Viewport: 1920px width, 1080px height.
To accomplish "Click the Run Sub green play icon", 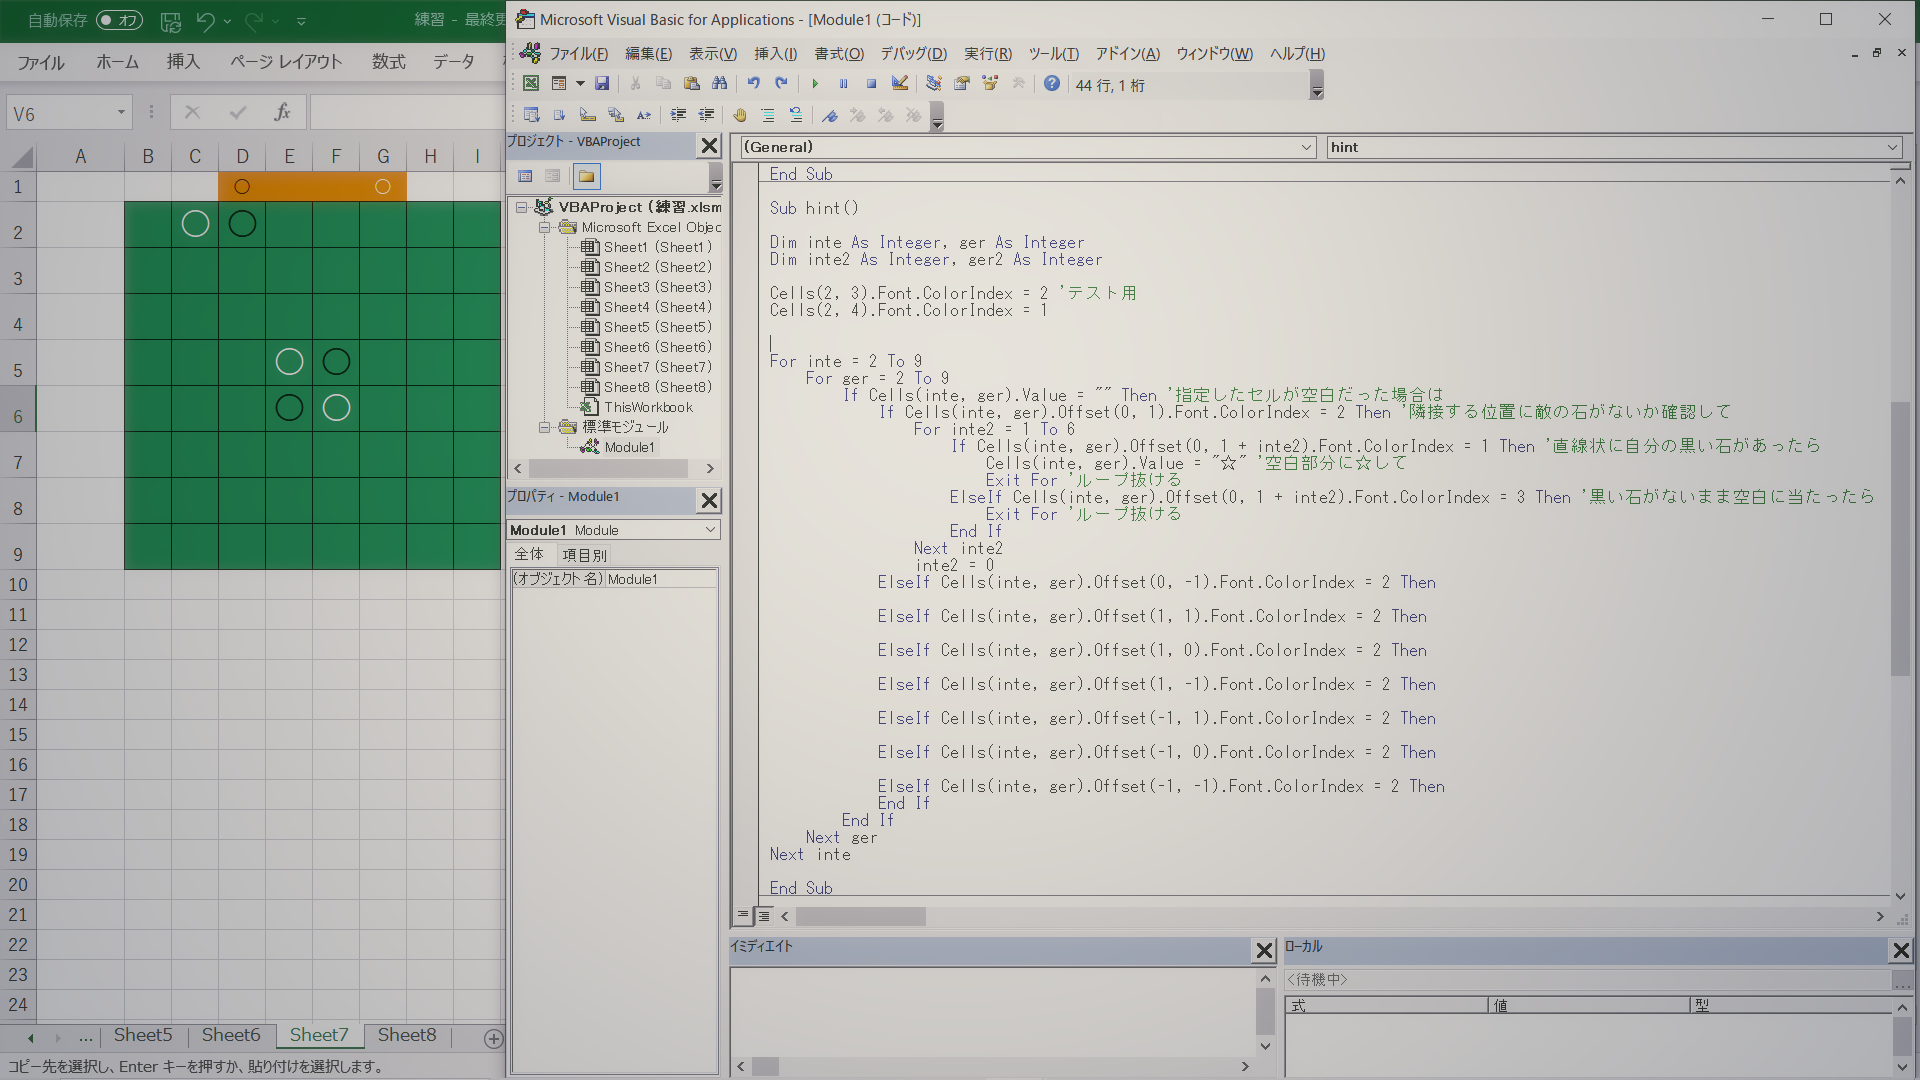I will [x=815, y=84].
